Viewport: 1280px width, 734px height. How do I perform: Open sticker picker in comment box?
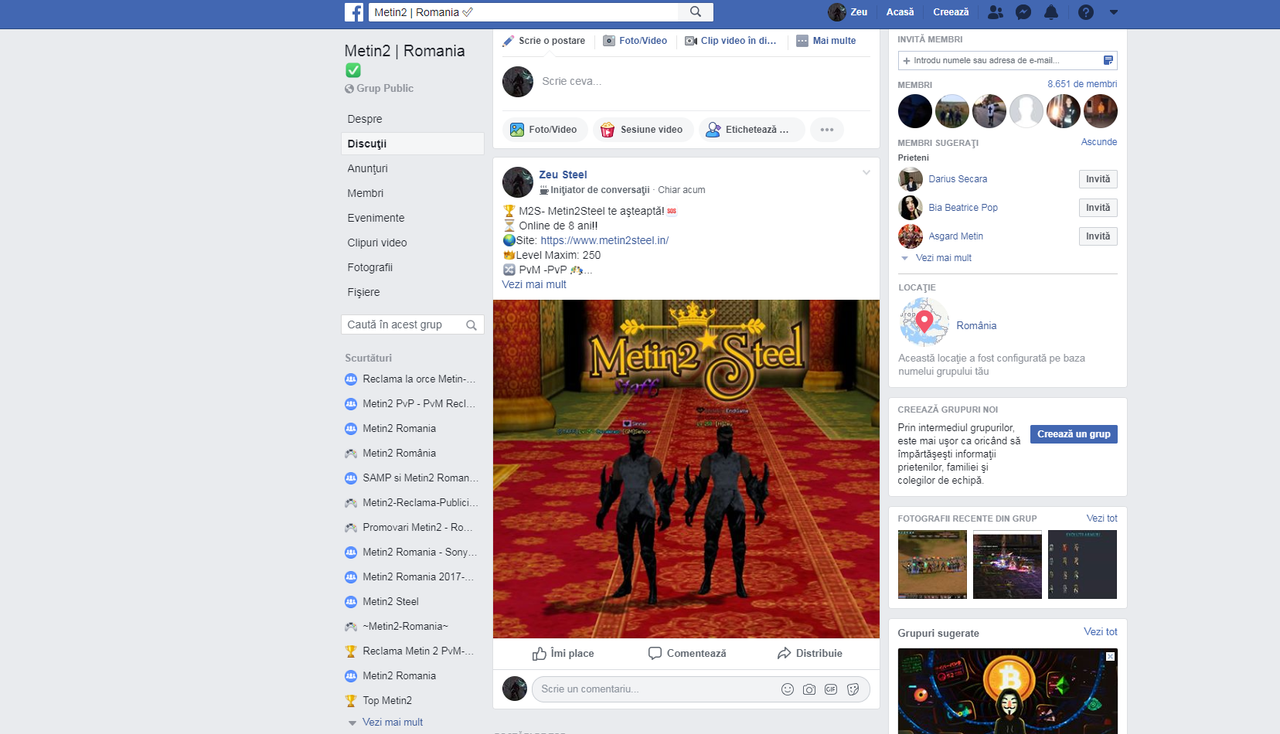click(x=853, y=689)
